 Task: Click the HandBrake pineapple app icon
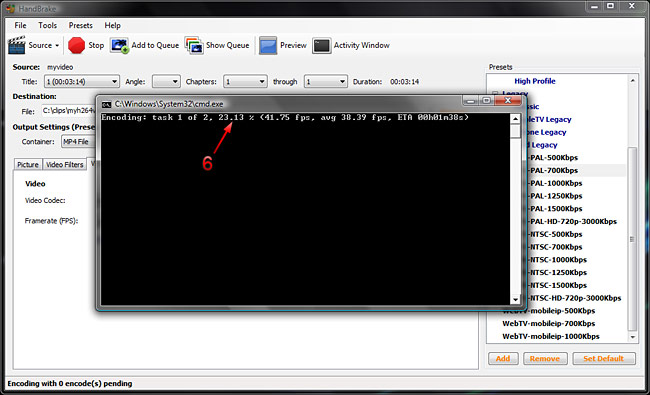10,8
